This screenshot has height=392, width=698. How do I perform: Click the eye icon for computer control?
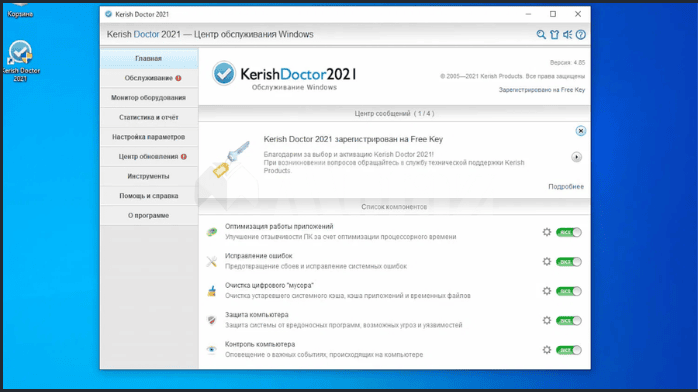pyautogui.click(x=212, y=350)
